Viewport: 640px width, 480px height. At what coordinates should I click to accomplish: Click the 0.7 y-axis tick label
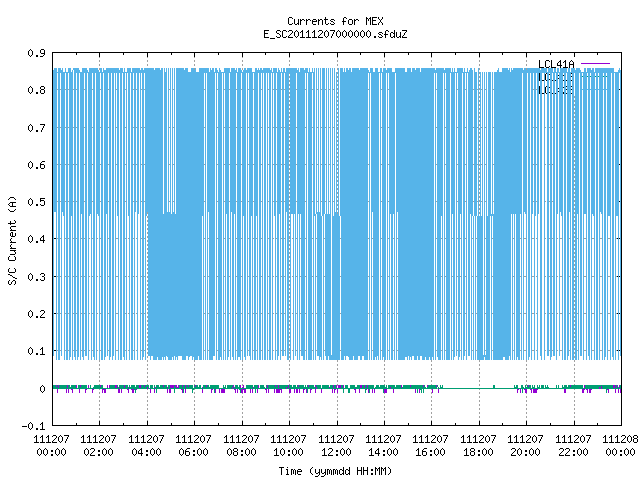pyautogui.click(x=36, y=128)
